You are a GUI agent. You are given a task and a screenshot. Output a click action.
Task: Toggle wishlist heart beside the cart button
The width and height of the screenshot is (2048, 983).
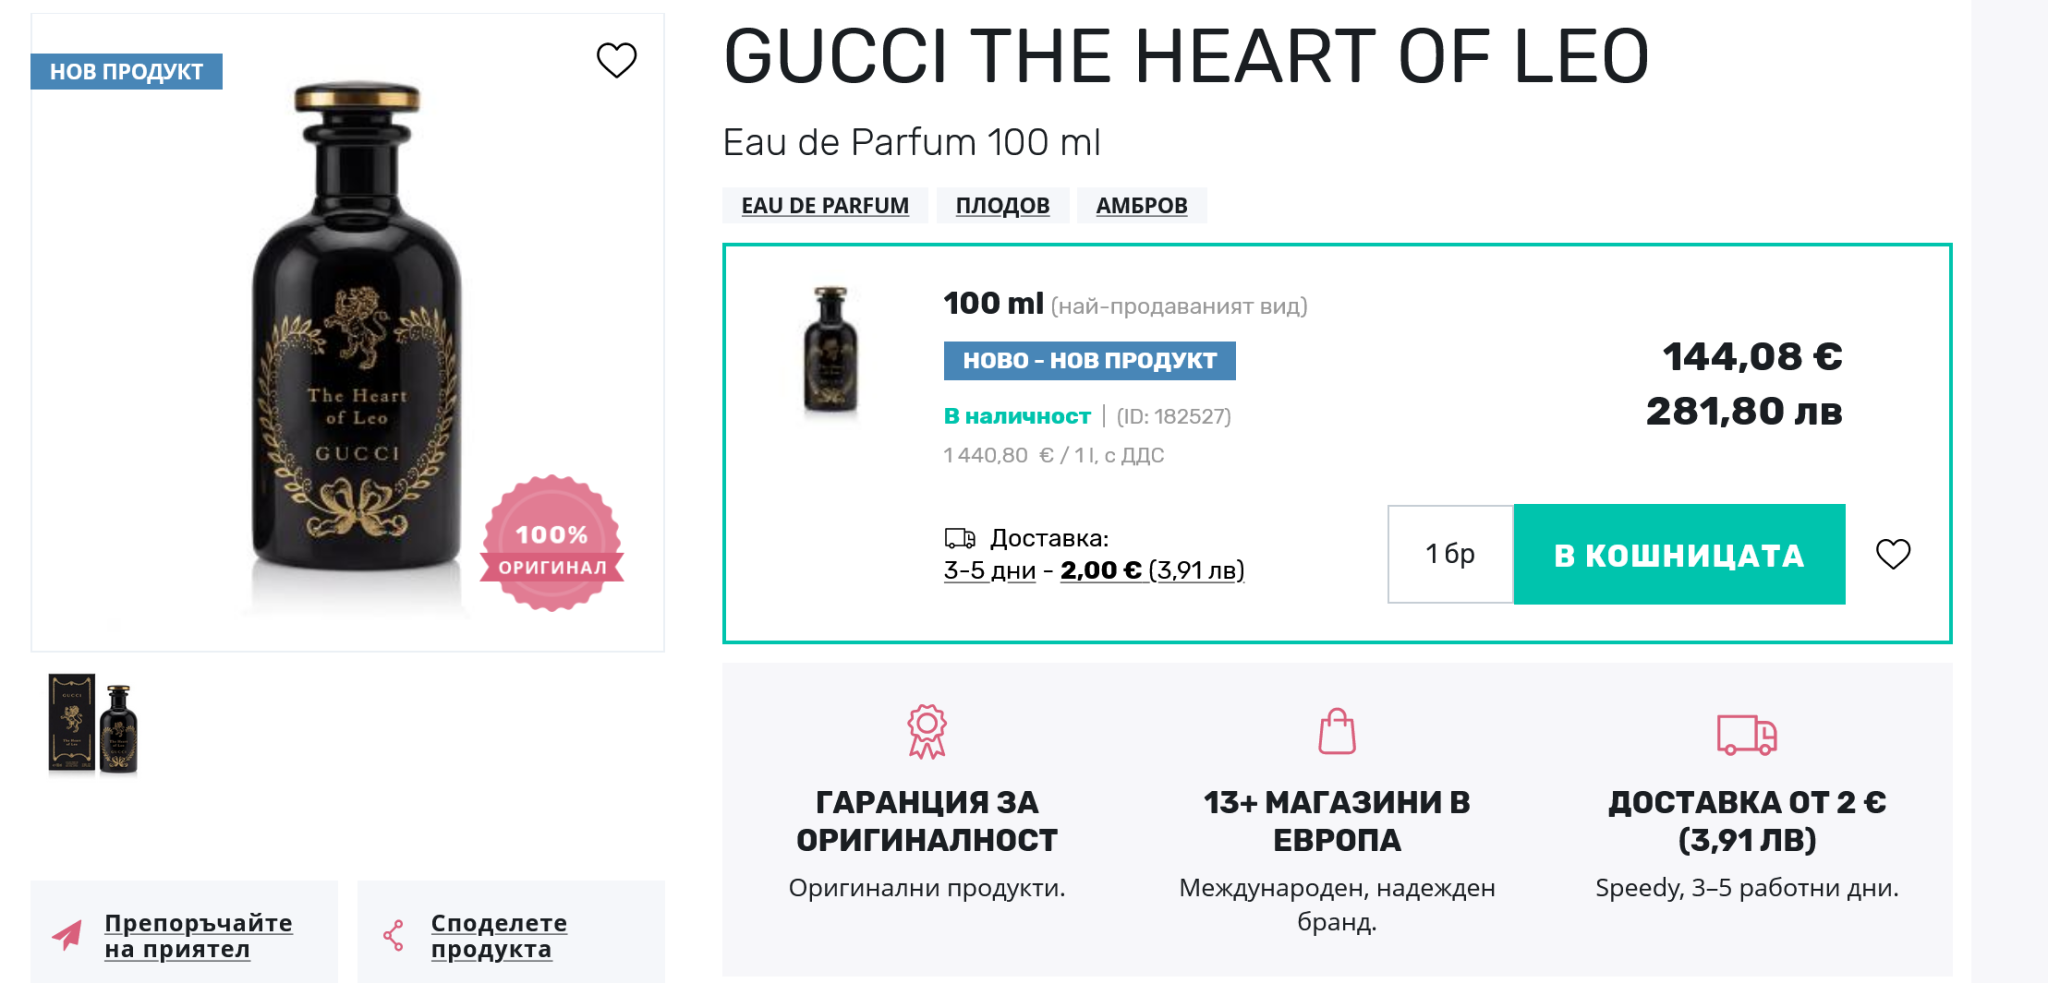pyautogui.click(x=1892, y=554)
